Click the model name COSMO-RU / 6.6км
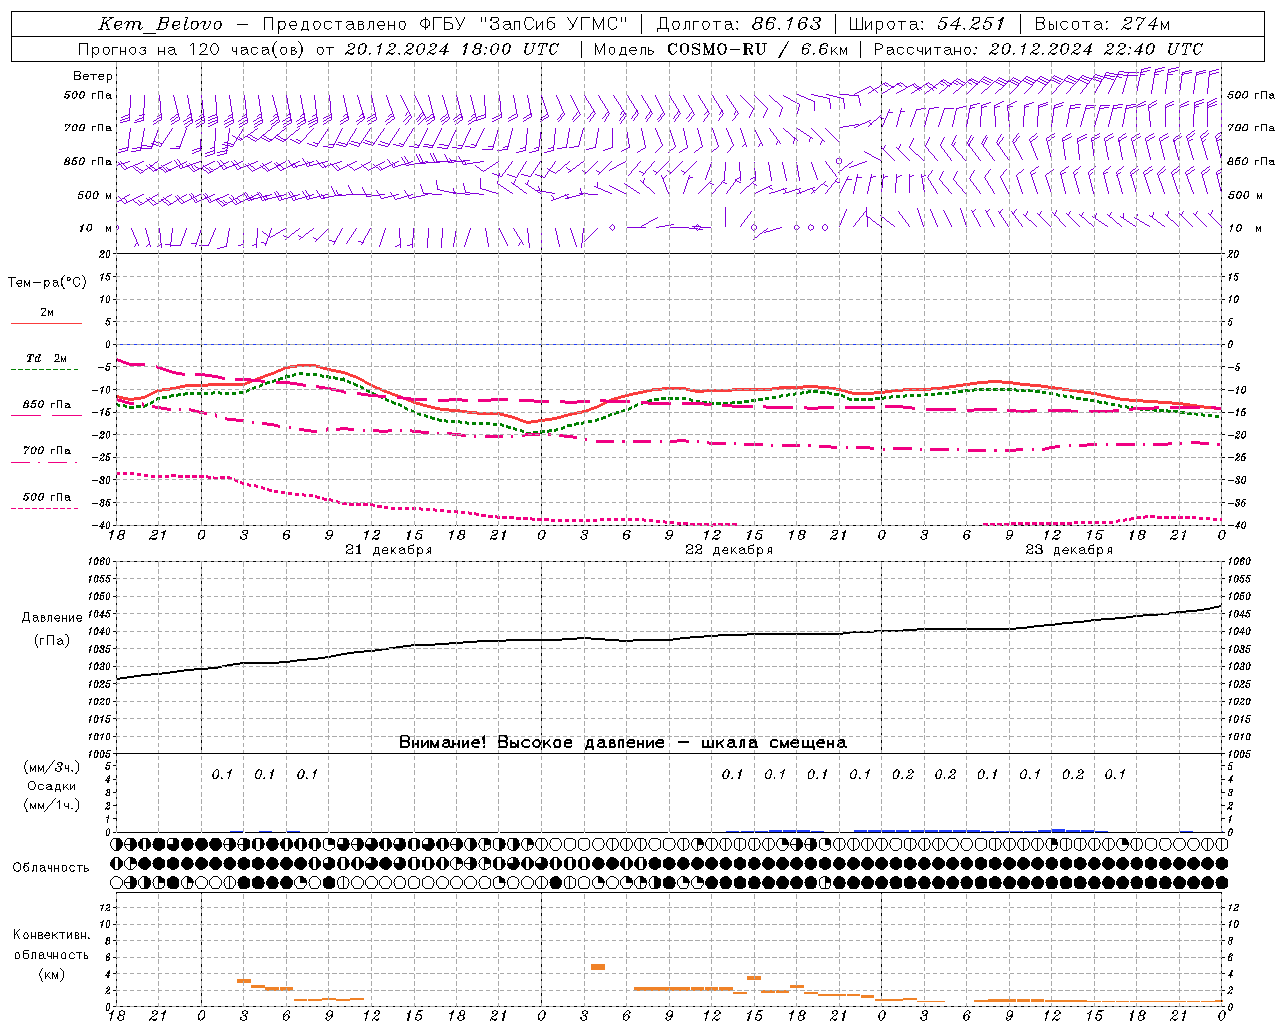This screenshot has height=1024, width=1280. pos(757,49)
